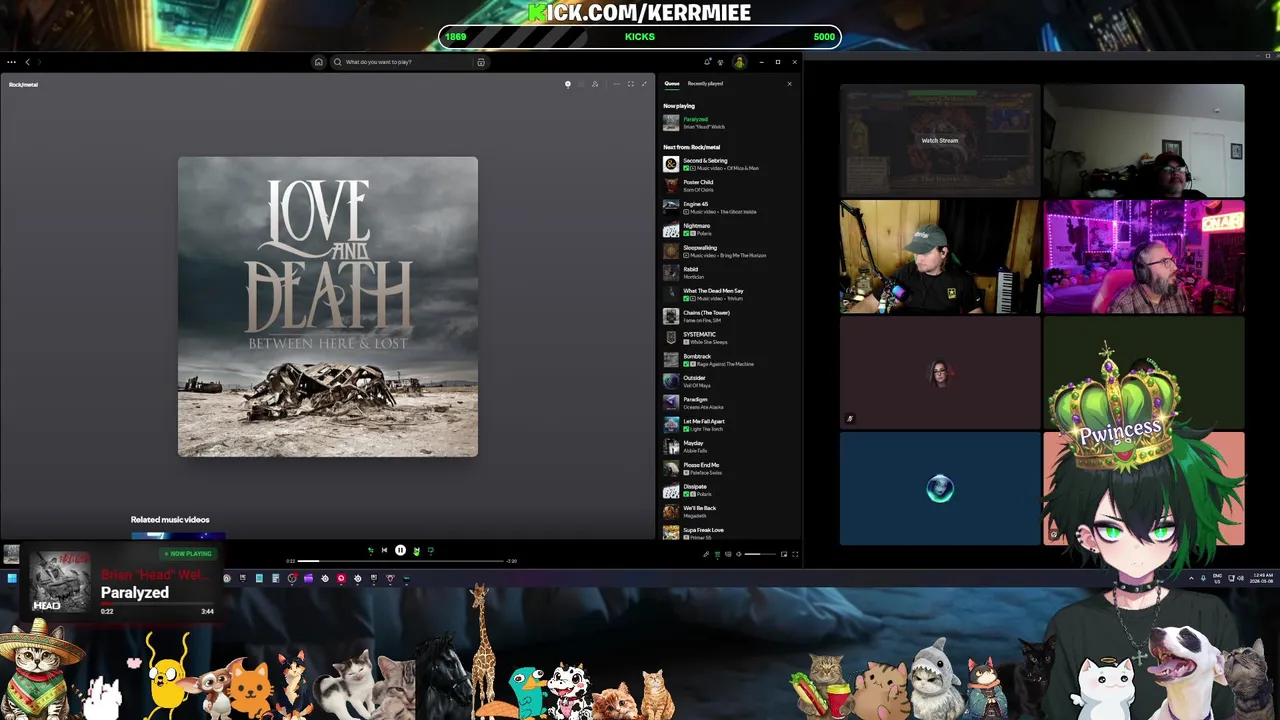
Task: Toggle shuffle in Spotify player
Action: pos(370,550)
